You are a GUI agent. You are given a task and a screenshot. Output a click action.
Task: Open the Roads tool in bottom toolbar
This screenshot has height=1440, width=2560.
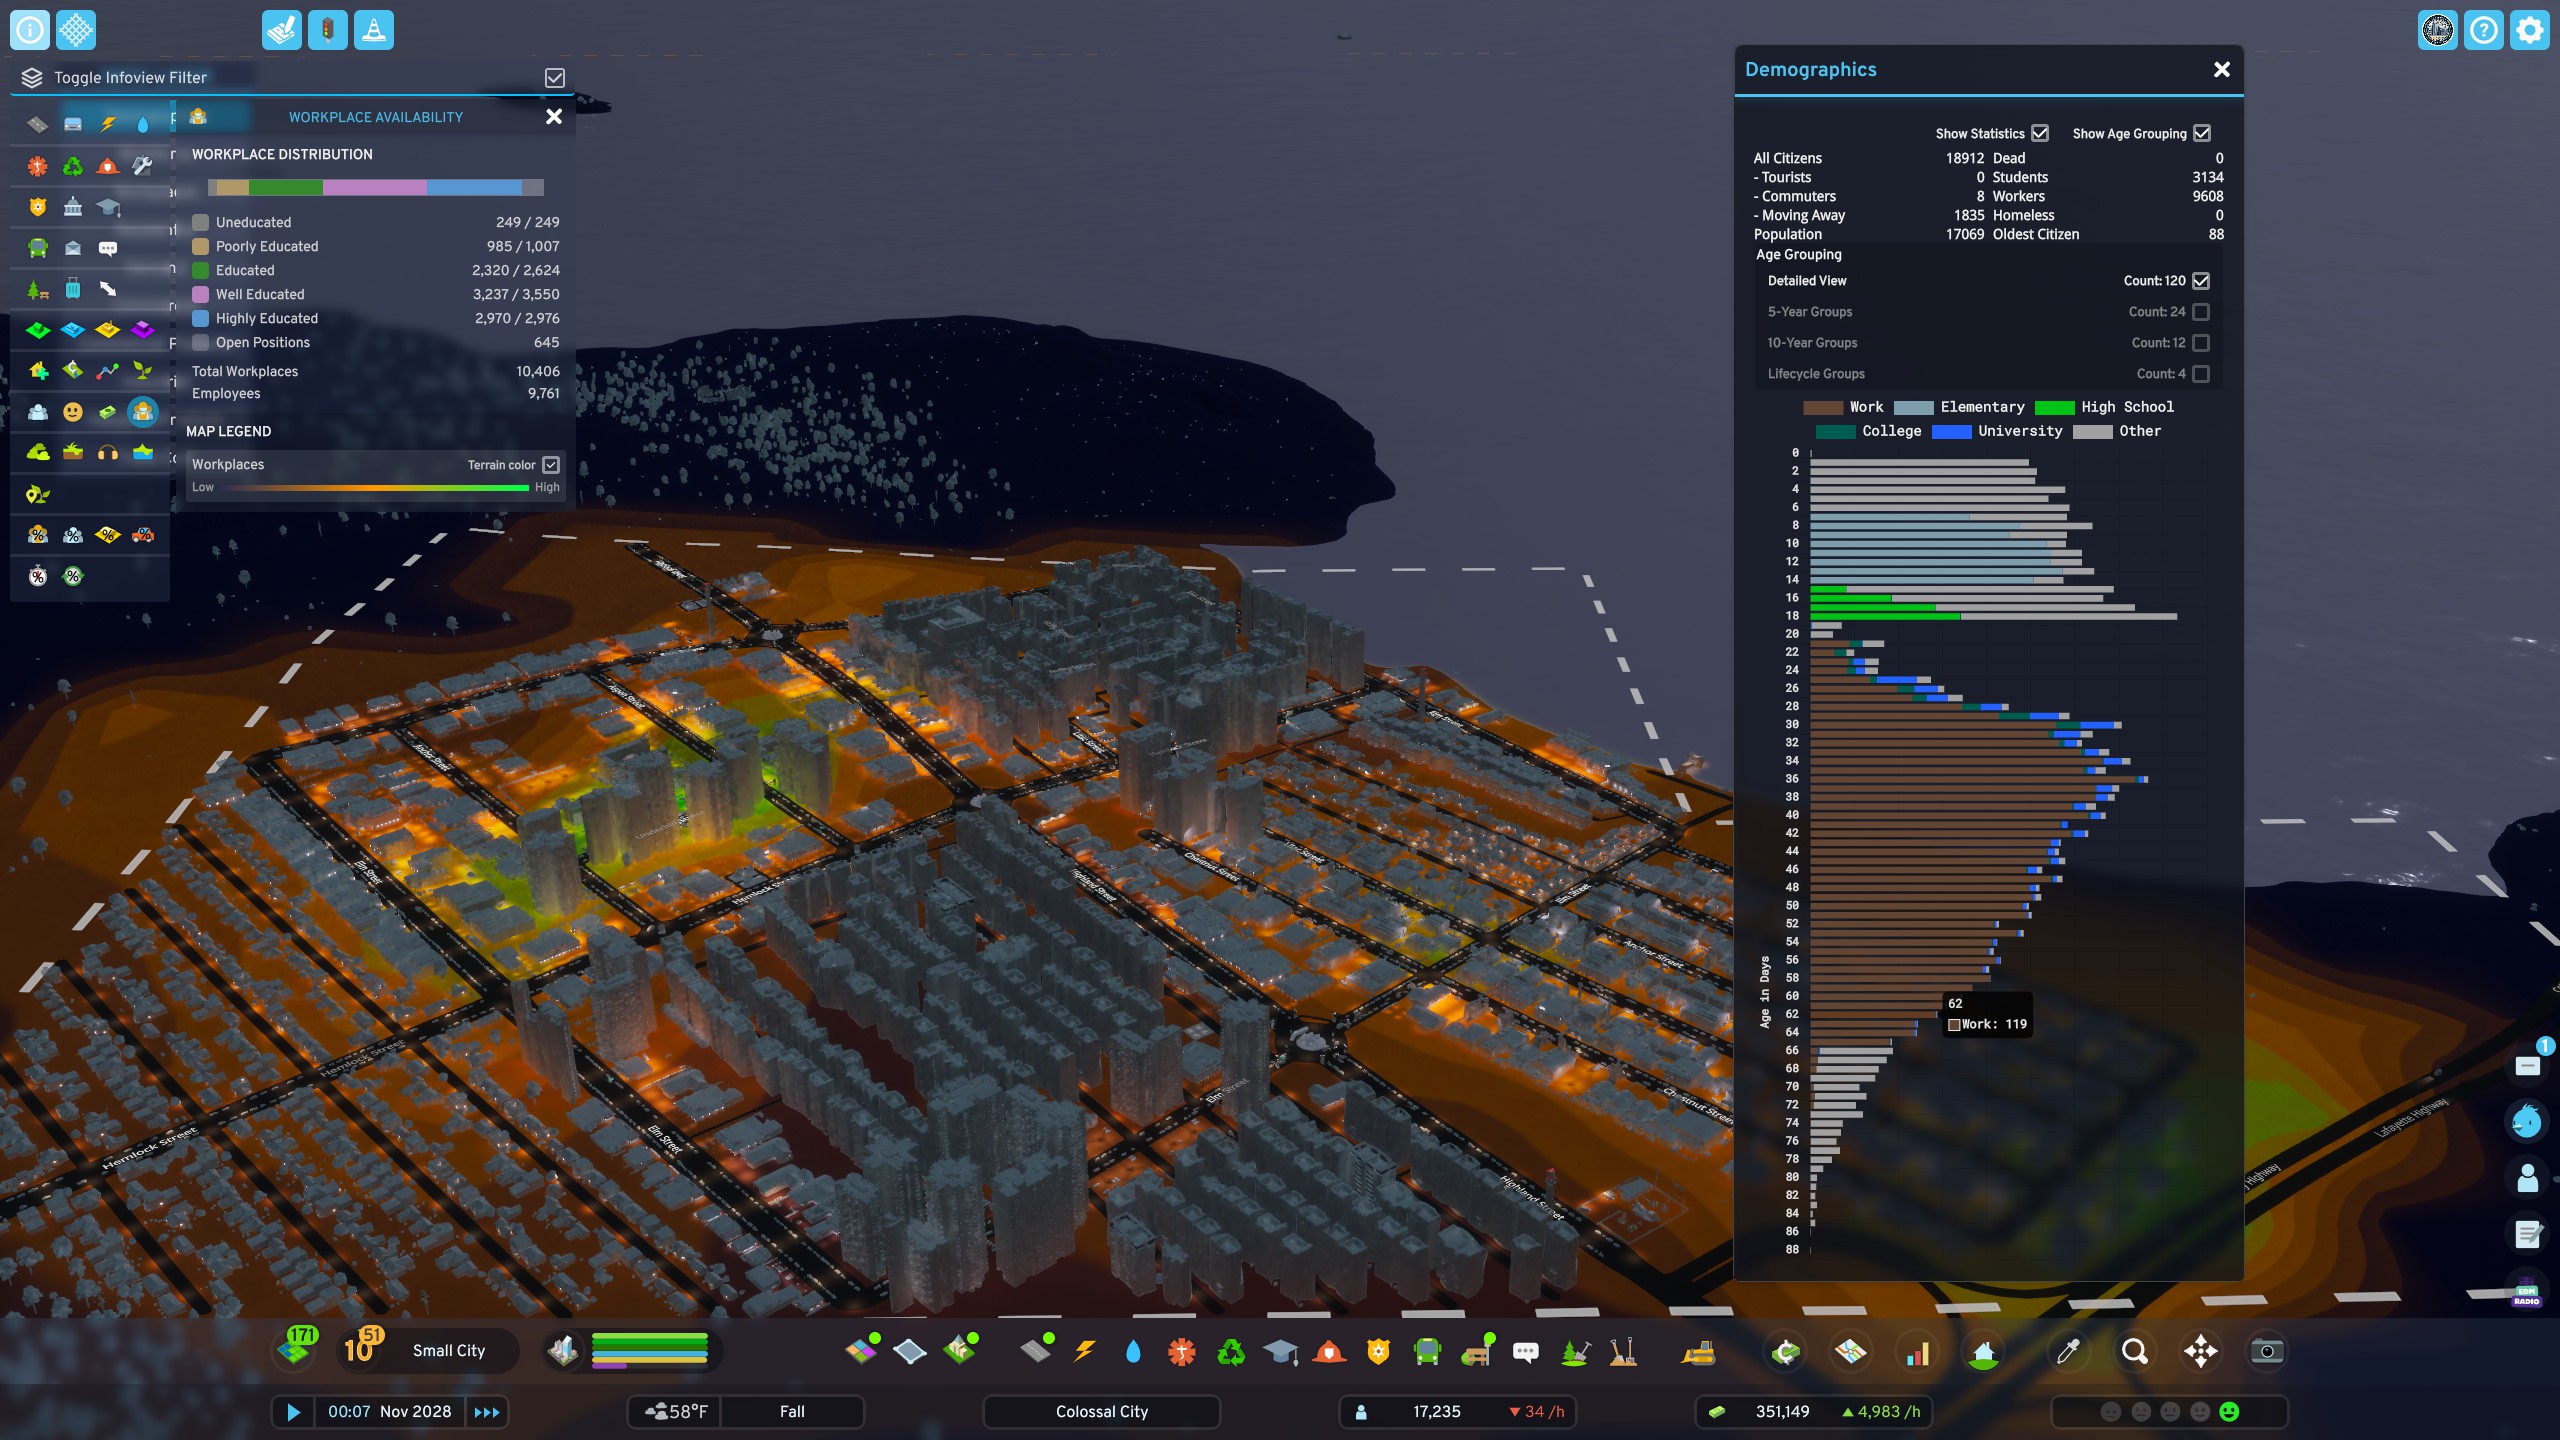coord(1036,1352)
